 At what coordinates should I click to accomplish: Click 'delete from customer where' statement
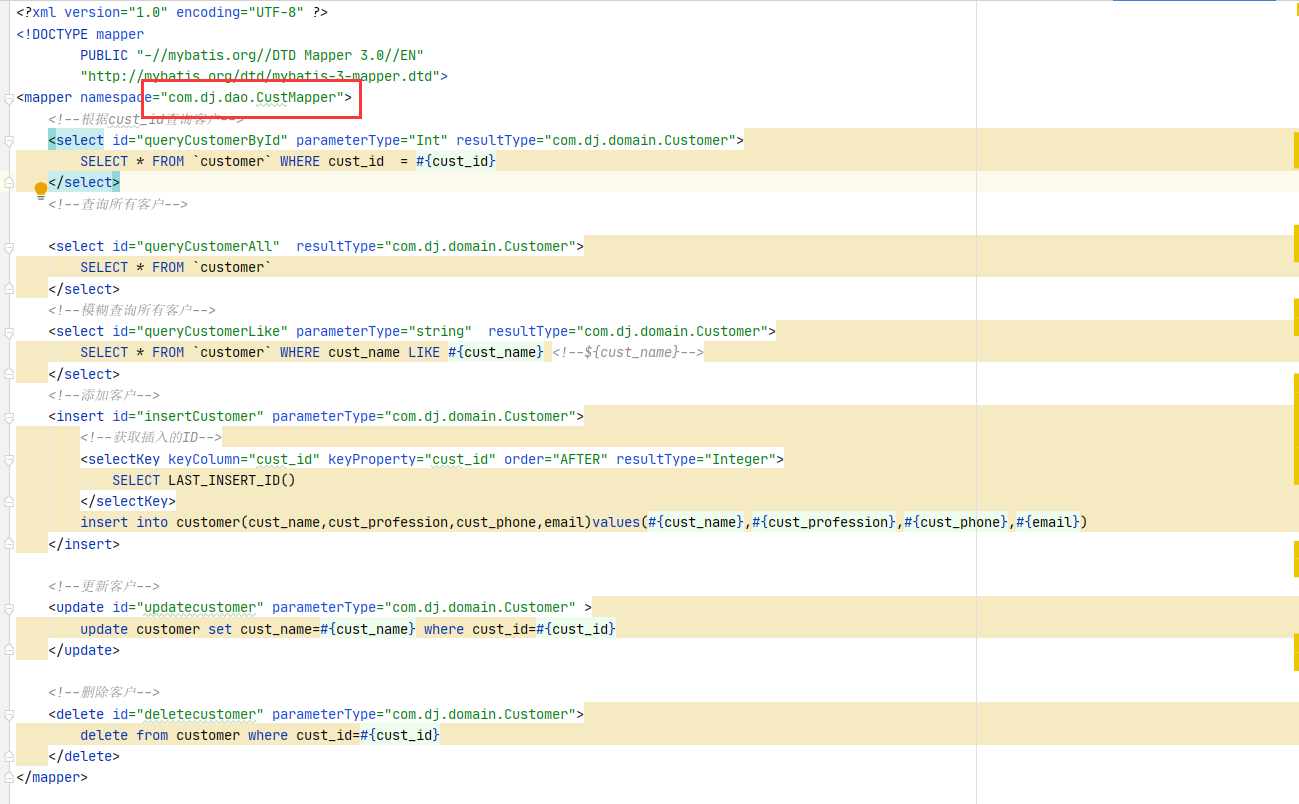tap(184, 735)
